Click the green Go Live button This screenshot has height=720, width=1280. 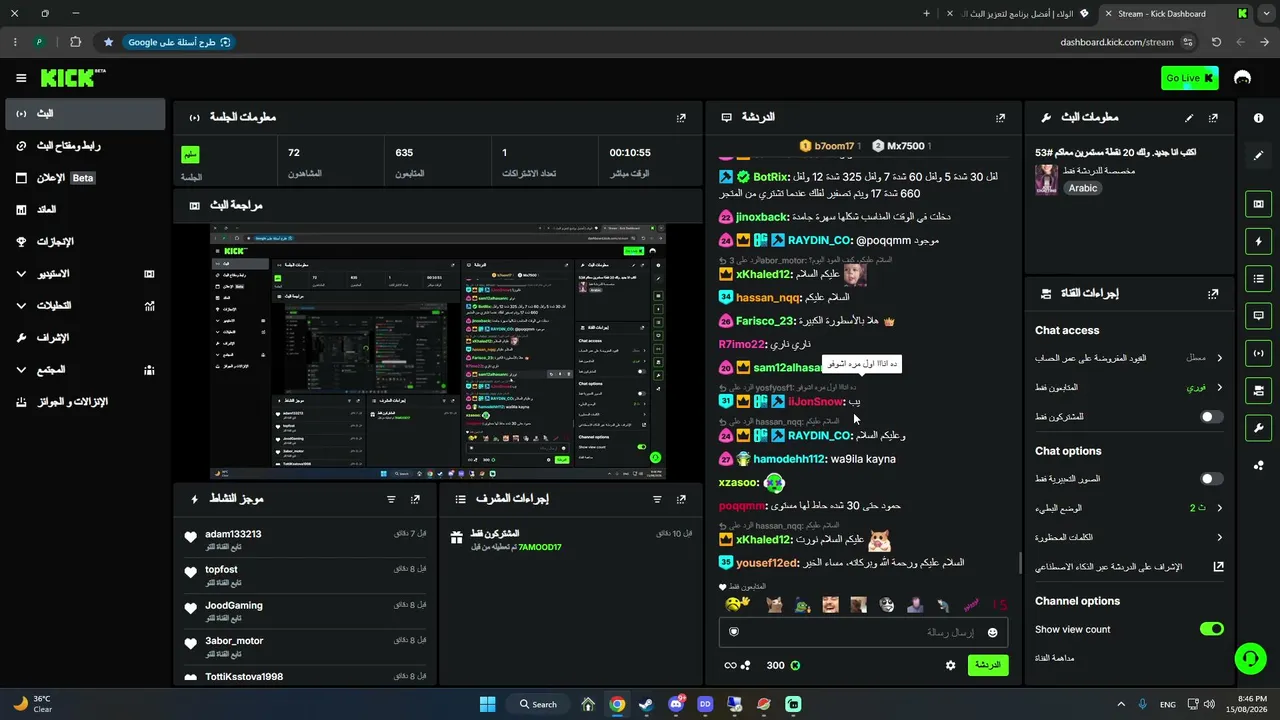pos(1190,78)
